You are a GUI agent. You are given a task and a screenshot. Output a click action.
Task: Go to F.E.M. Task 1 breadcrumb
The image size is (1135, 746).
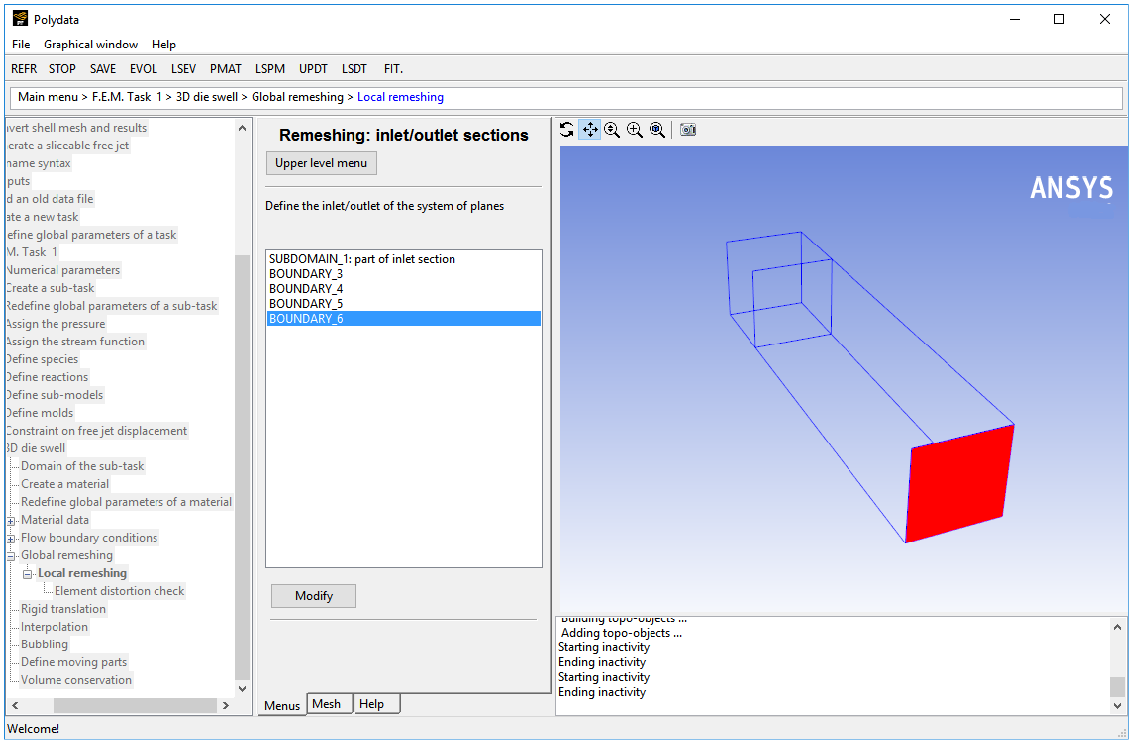coord(127,97)
